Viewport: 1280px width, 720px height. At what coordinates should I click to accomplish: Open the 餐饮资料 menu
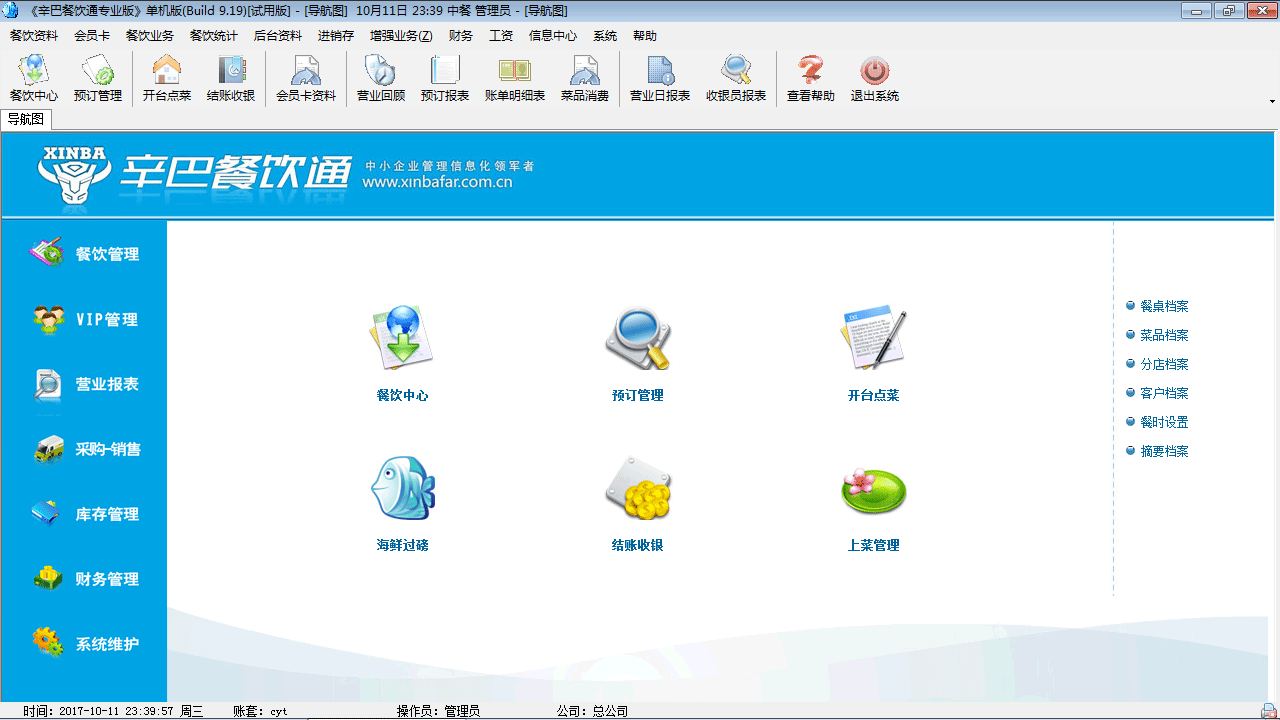click(x=34, y=36)
